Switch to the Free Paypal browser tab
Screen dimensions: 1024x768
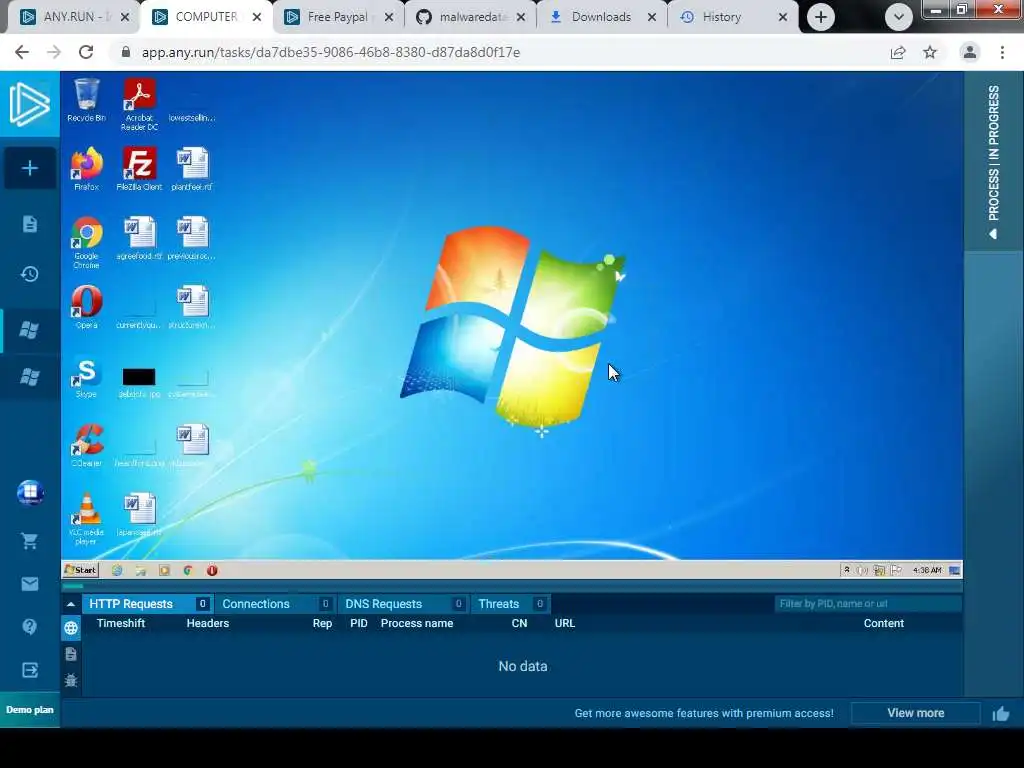click(338, 17)
